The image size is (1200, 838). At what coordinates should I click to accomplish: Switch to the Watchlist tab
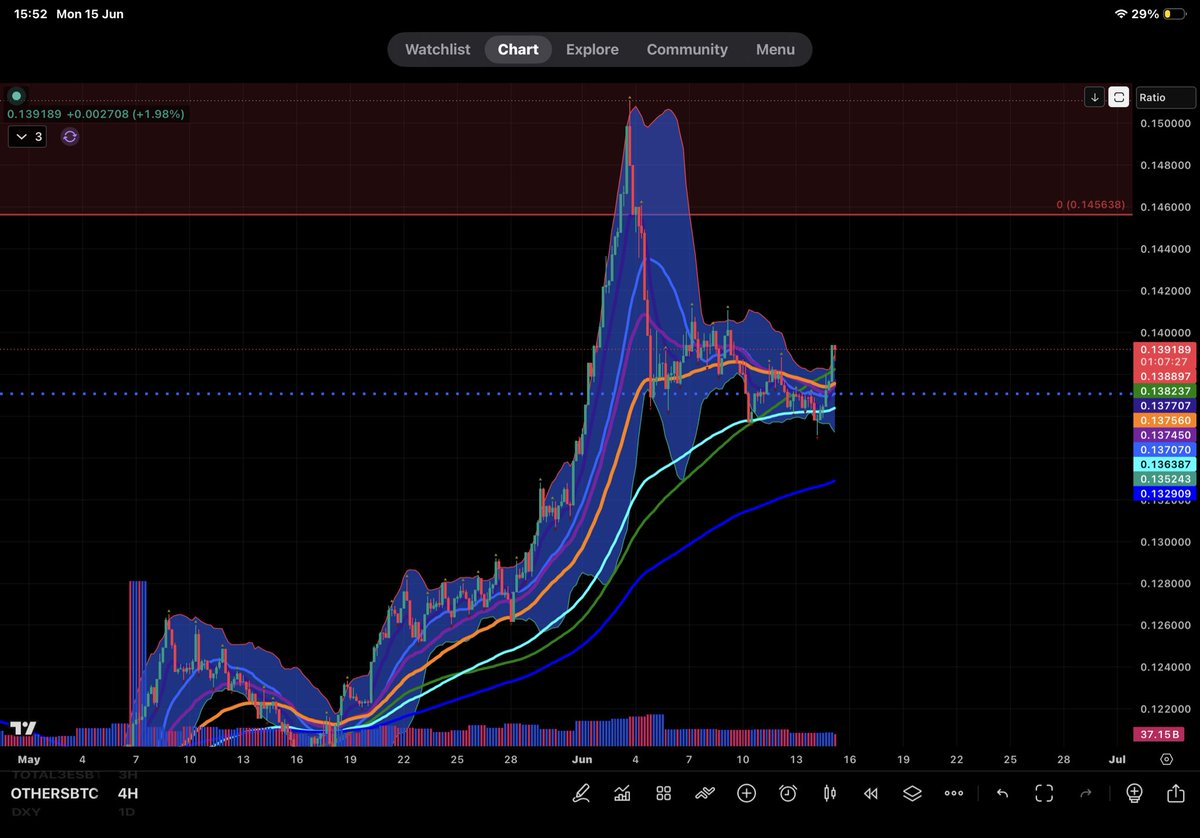pos(437,49)
